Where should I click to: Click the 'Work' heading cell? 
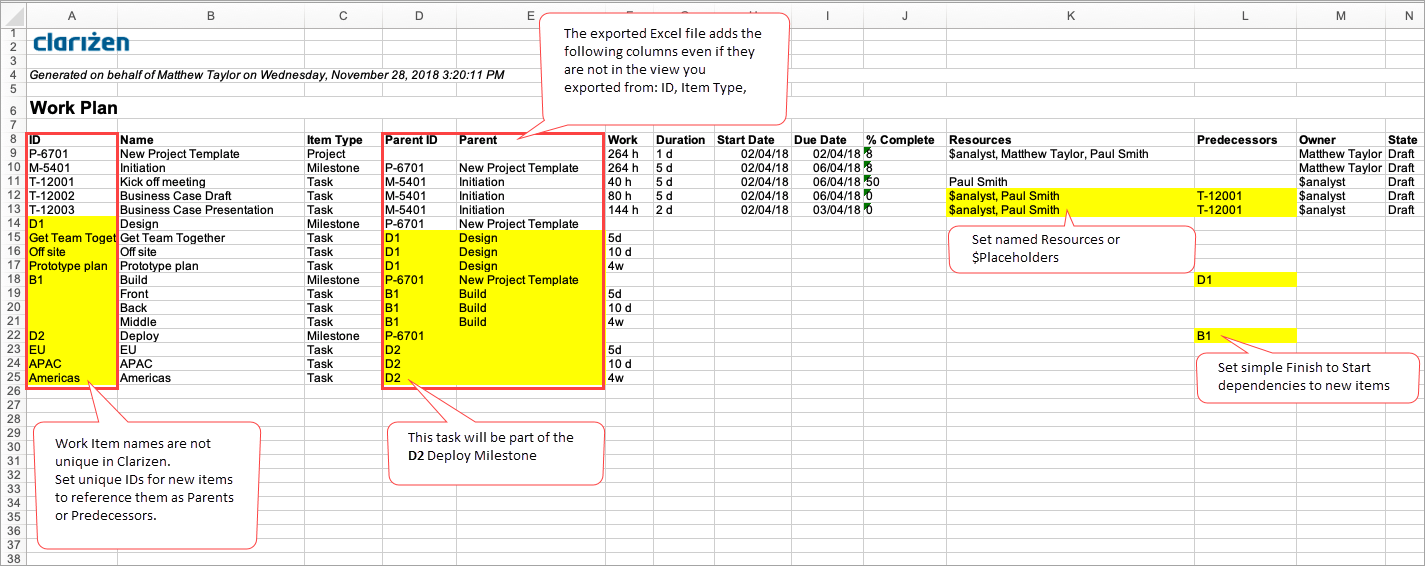click(629, 140)
